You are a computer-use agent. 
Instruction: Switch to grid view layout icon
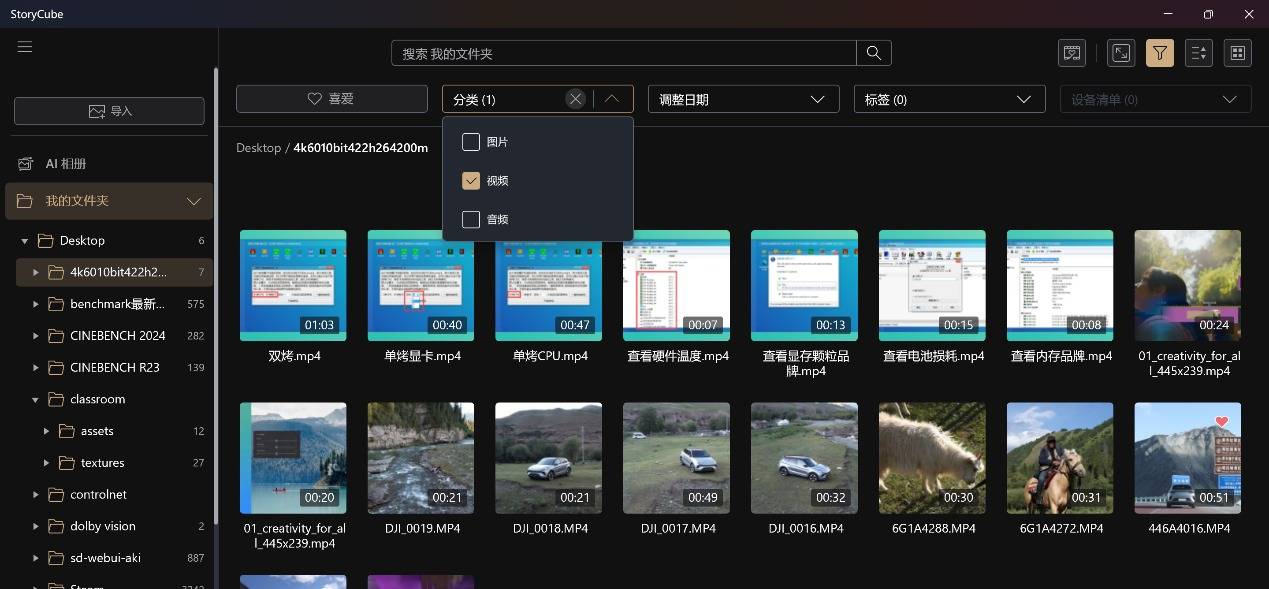point(1237,53)
